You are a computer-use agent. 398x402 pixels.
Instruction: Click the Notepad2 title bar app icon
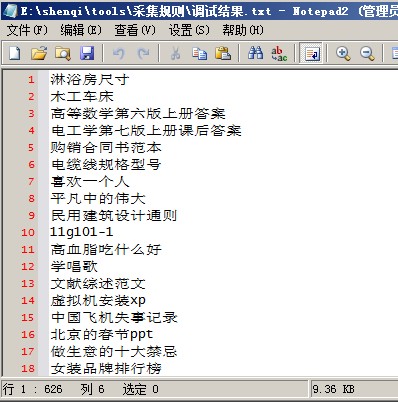point(10,11)
